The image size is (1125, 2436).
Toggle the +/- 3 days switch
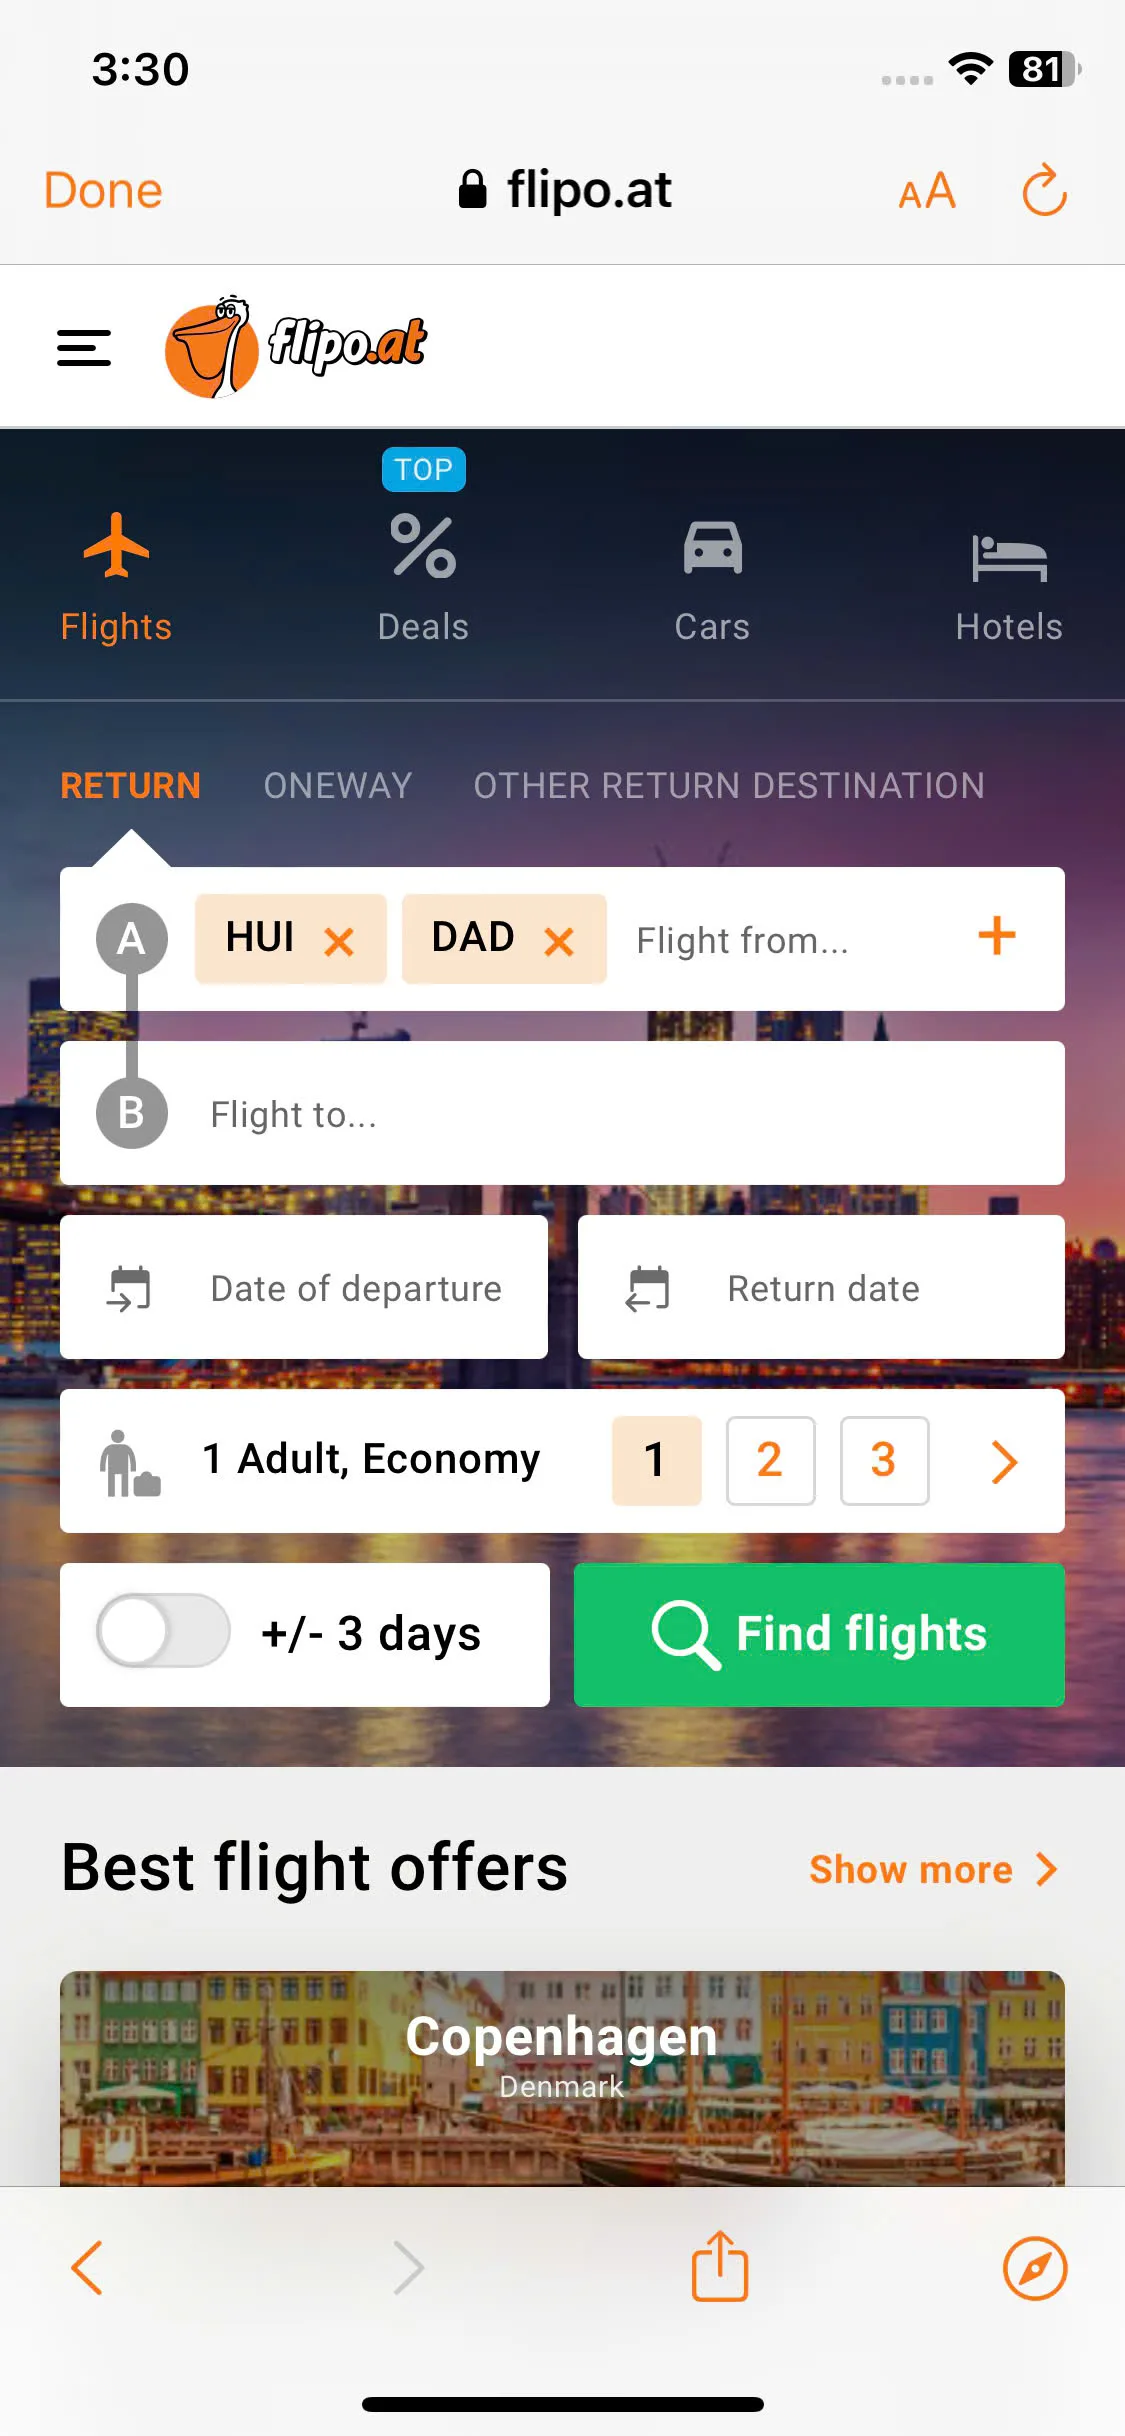163,1631
